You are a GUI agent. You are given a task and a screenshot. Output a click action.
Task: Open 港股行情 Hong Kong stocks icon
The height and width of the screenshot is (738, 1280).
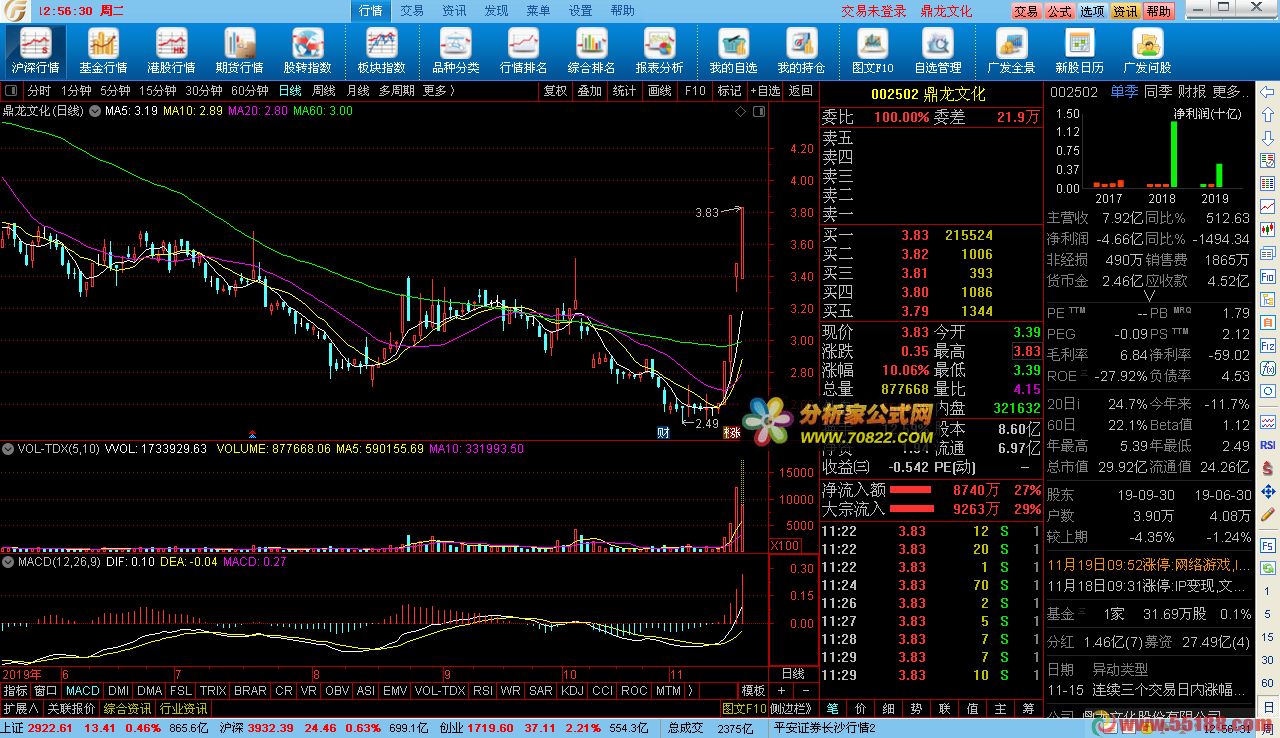pos(171,51)
